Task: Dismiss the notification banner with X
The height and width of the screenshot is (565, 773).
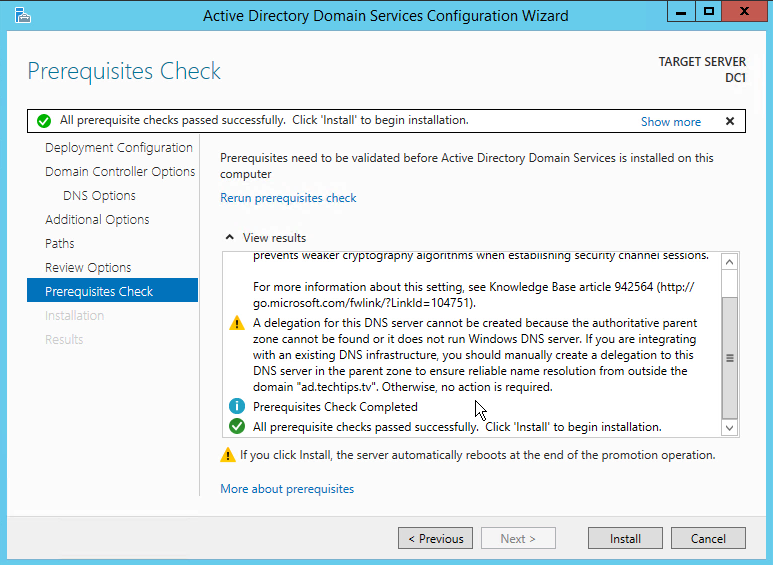Action: pyautogui.click(x=730, y=121)
